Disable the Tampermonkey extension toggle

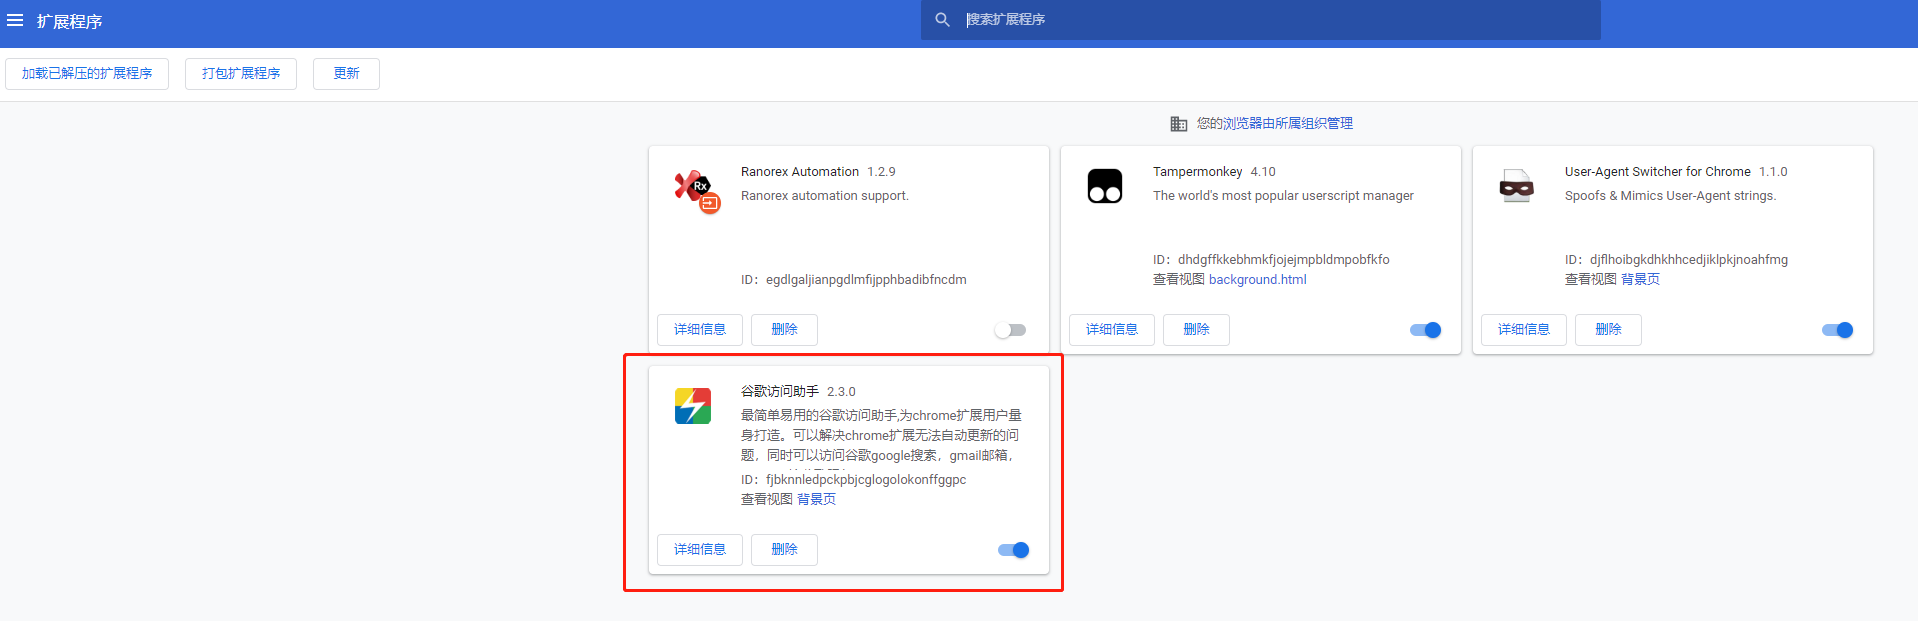1425,330
